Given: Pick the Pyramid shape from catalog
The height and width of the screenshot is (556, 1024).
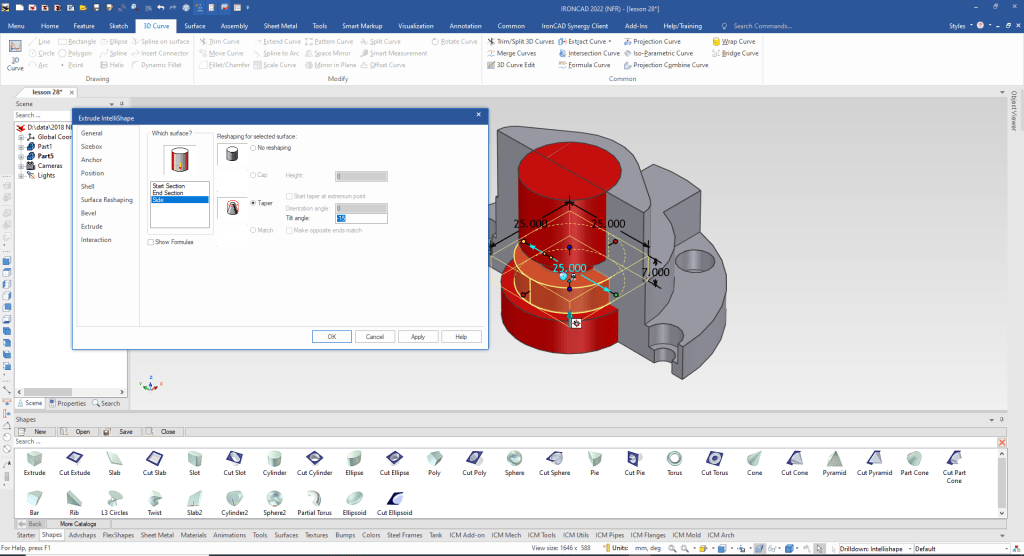Looking at the screenshot, I should point(833,460).
